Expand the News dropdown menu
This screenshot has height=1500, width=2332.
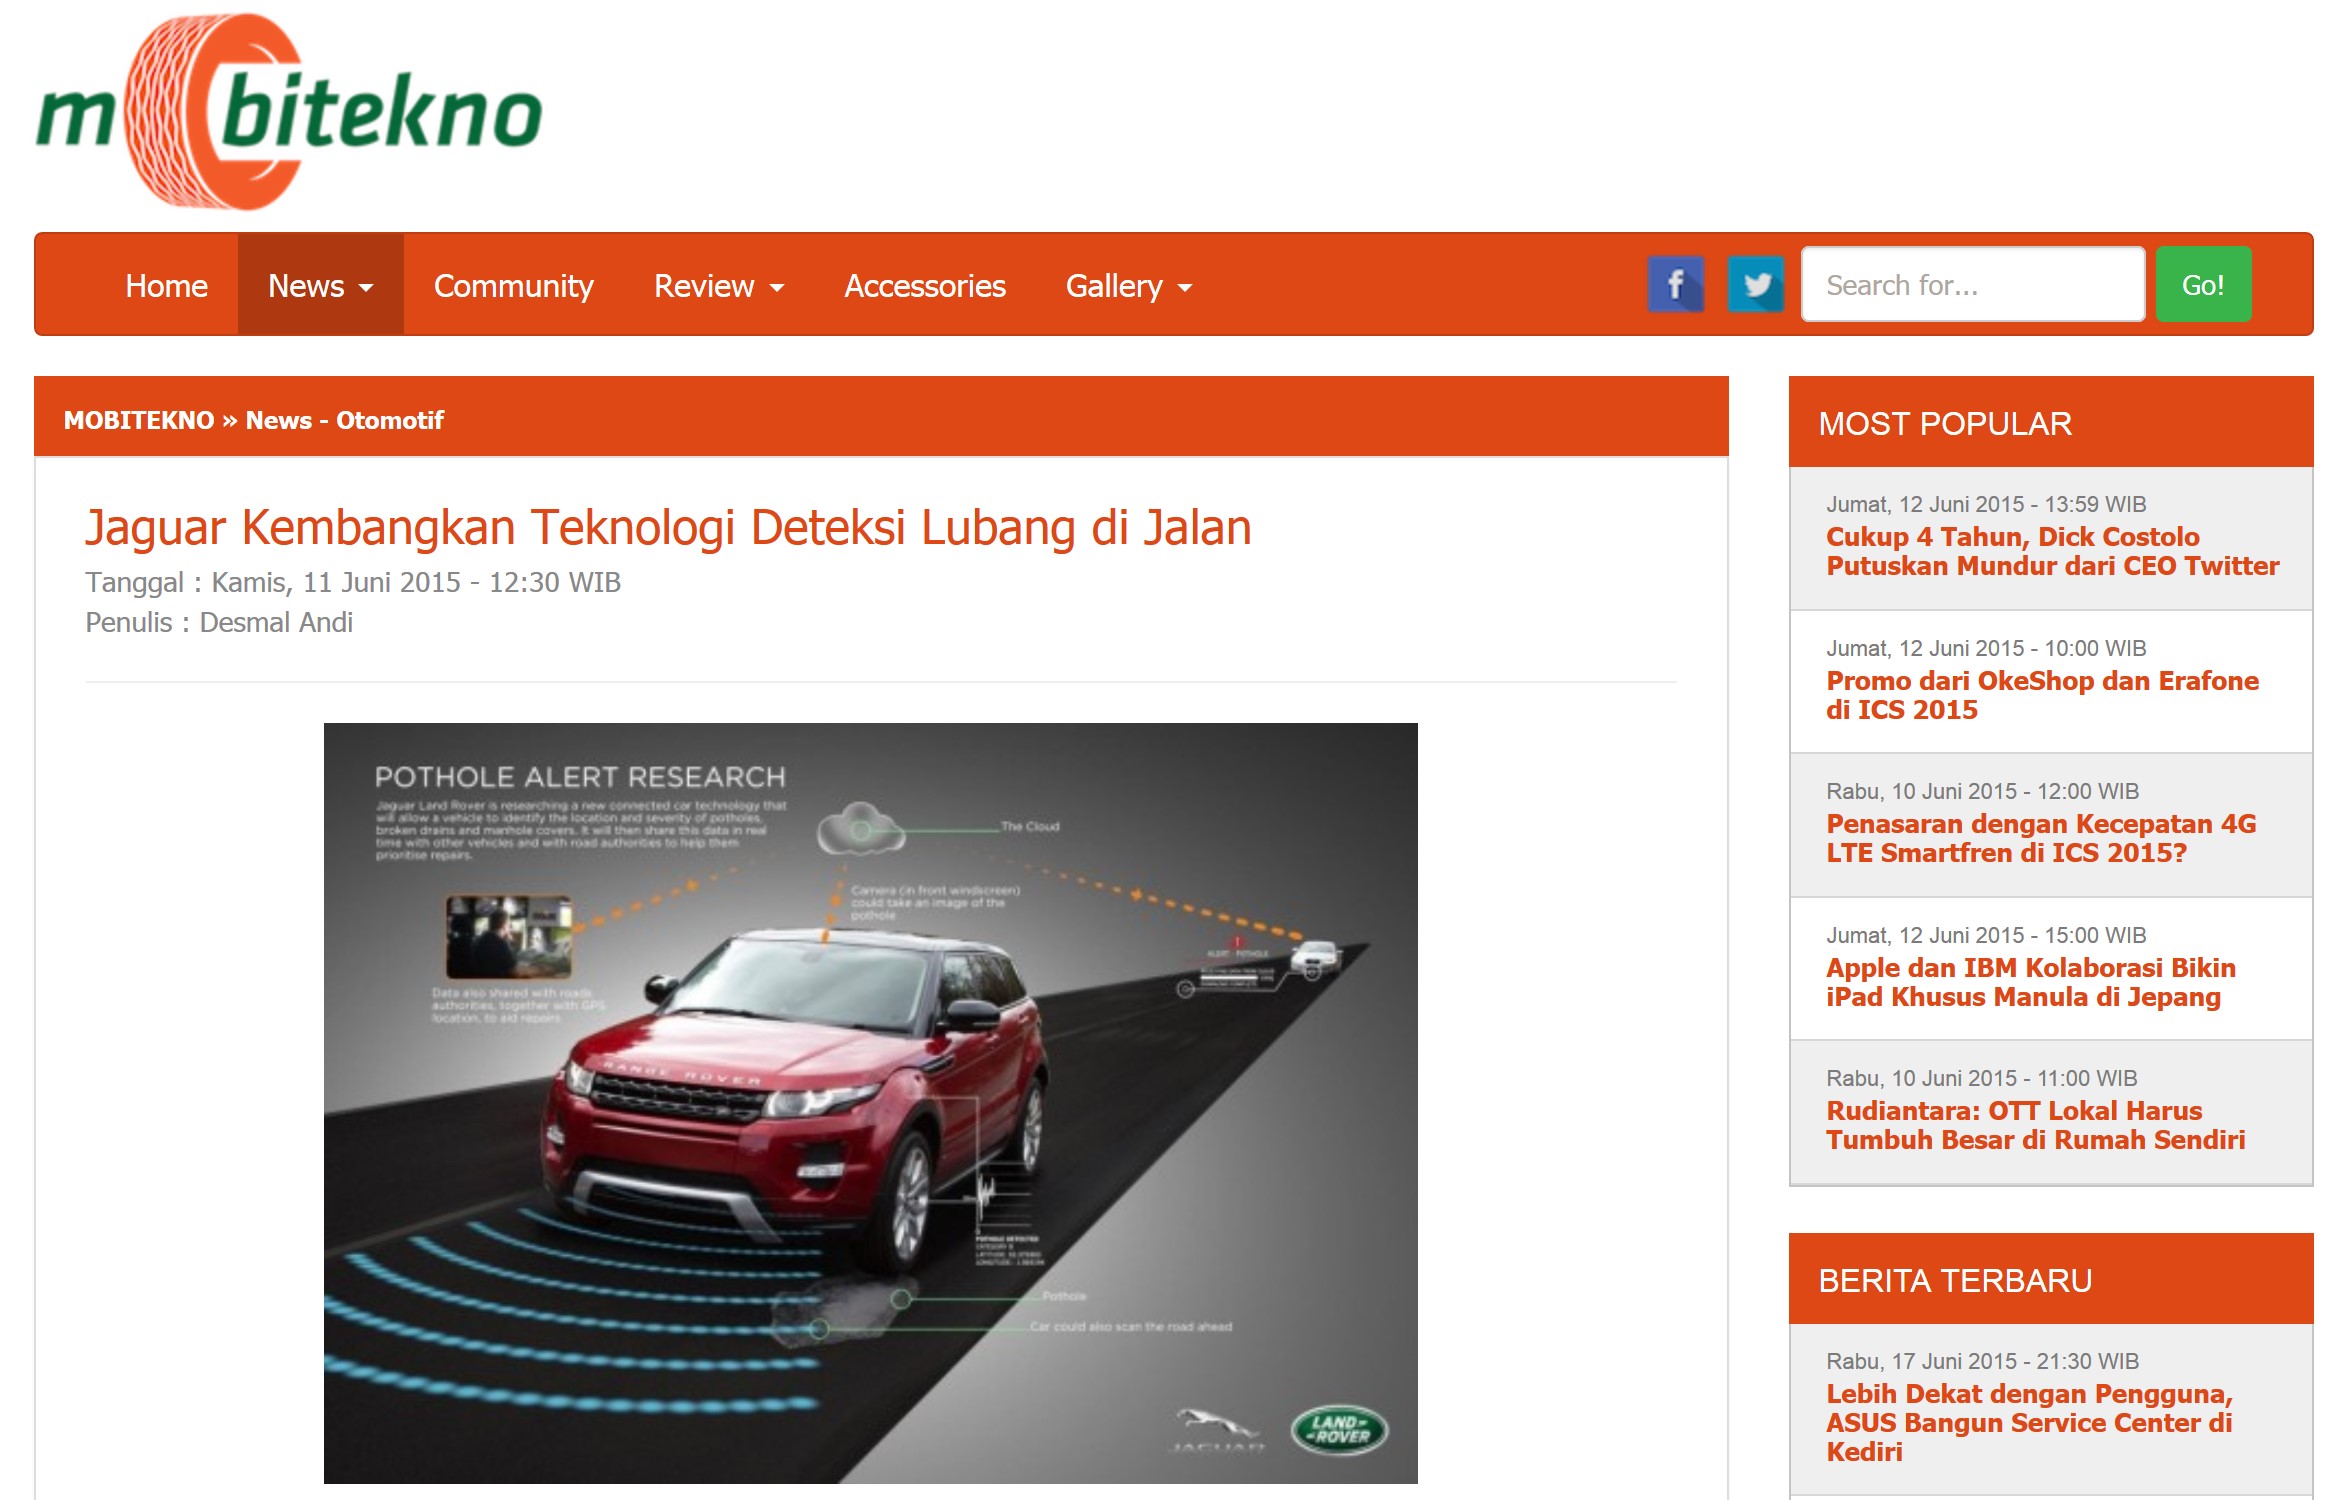point(320,286)
